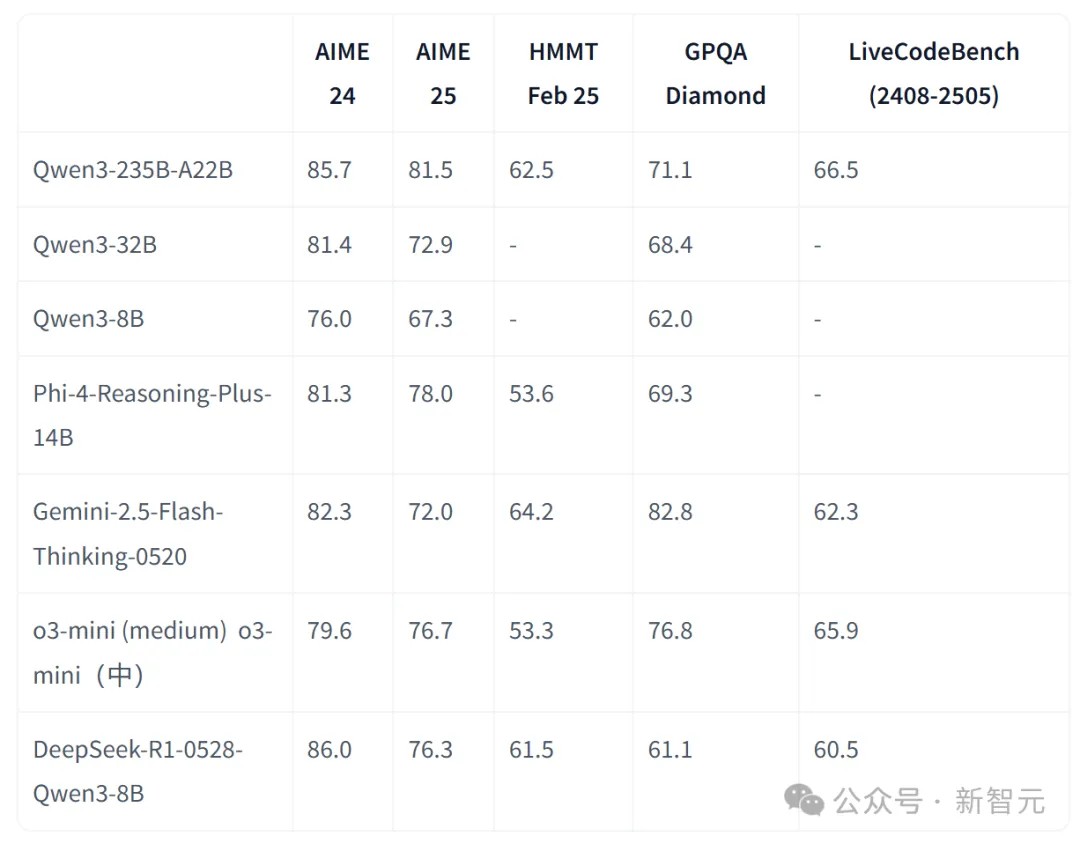Select the Qwen3-235B-A22B row label
This screenshot has width=1080, height=844.
click(x=133, y=169)
